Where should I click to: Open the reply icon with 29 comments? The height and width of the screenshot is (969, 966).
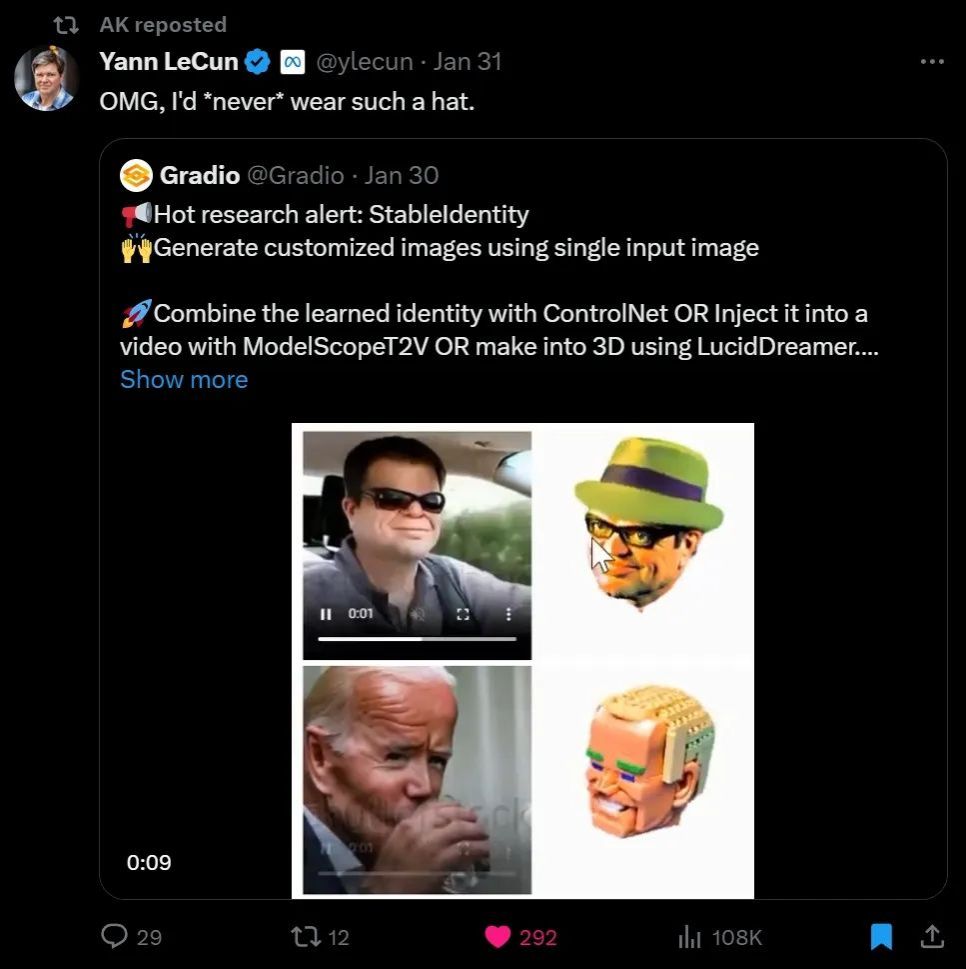(116, 936)
